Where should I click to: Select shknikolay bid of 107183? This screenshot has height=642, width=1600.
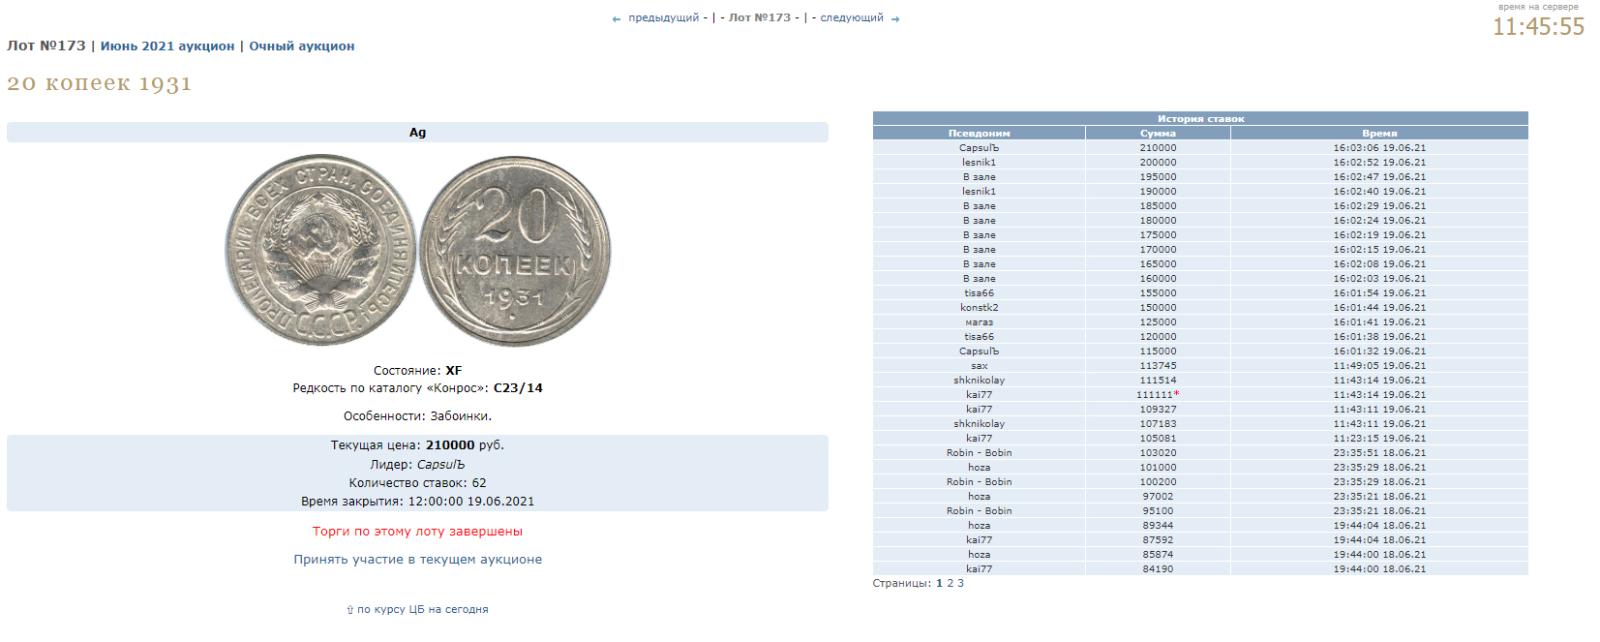click(1158, 423)
